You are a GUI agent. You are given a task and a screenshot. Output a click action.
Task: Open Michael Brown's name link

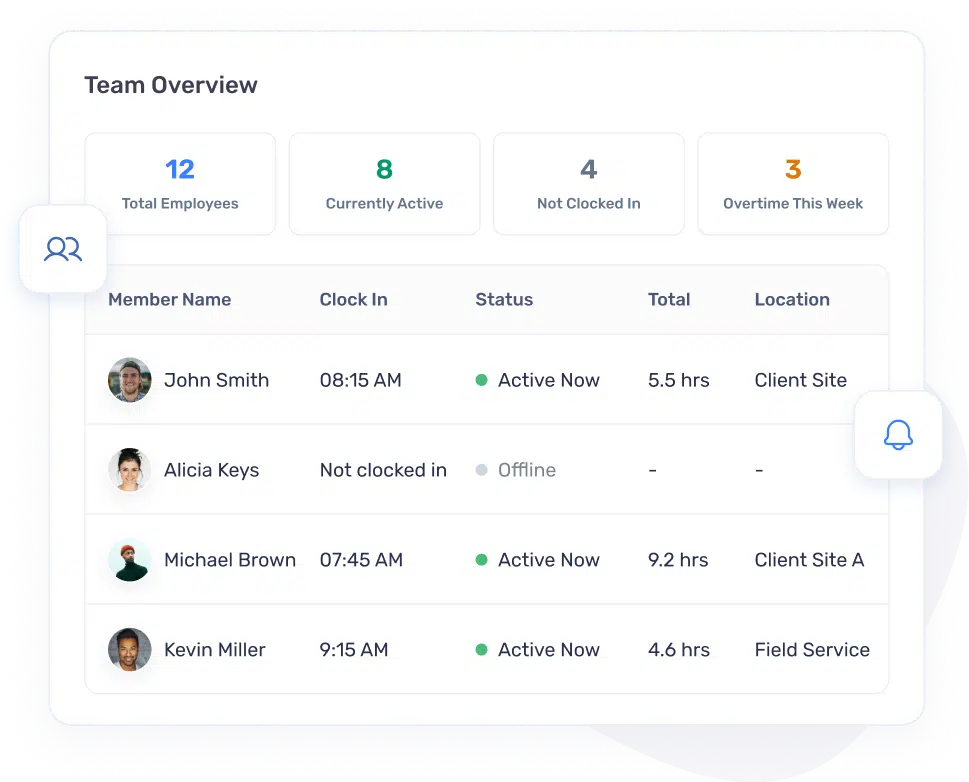click(230, 560)
